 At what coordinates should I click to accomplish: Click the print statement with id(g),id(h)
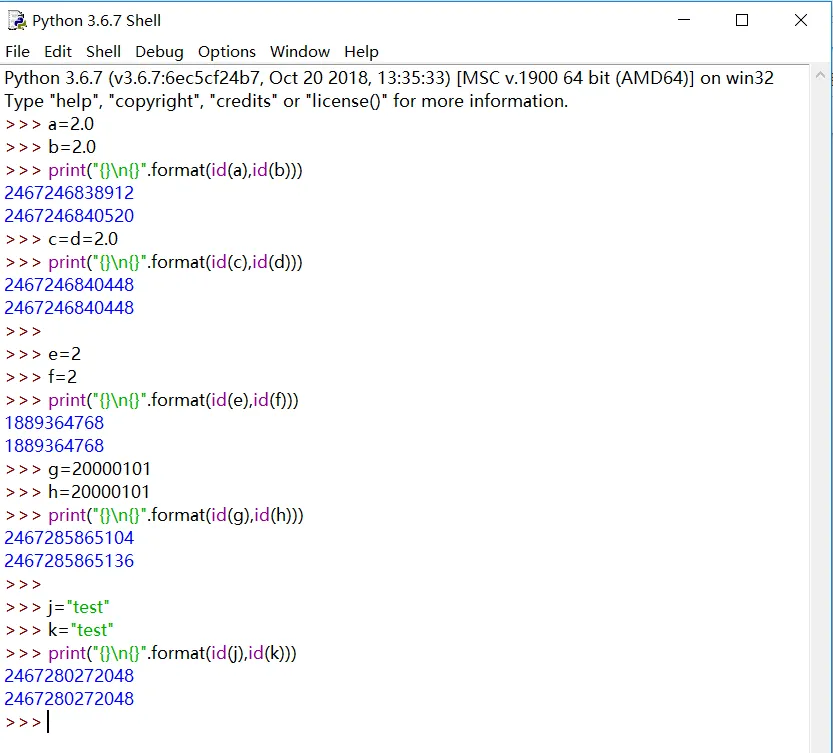(176, 515)
